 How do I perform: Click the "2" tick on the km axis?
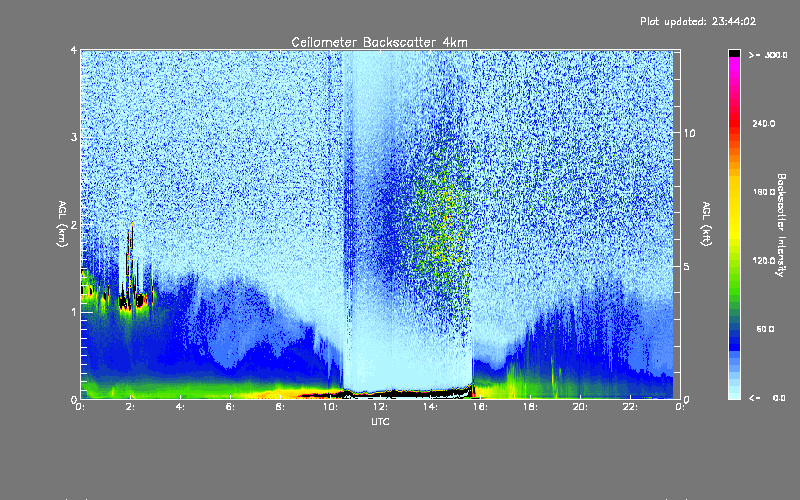click(74, 225)
